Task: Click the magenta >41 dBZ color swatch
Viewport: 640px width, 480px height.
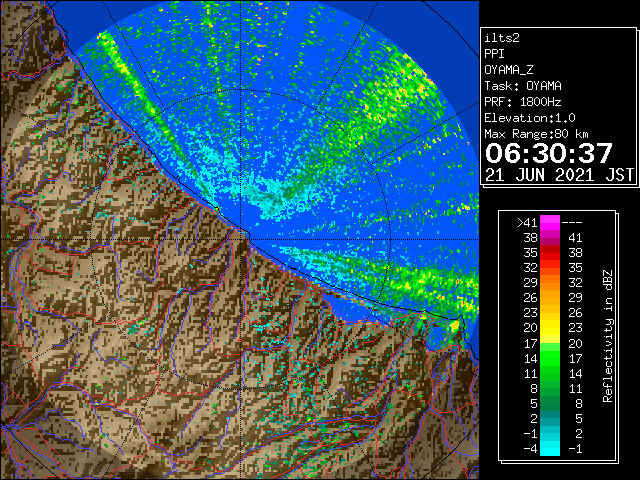Action: (550, 223)
